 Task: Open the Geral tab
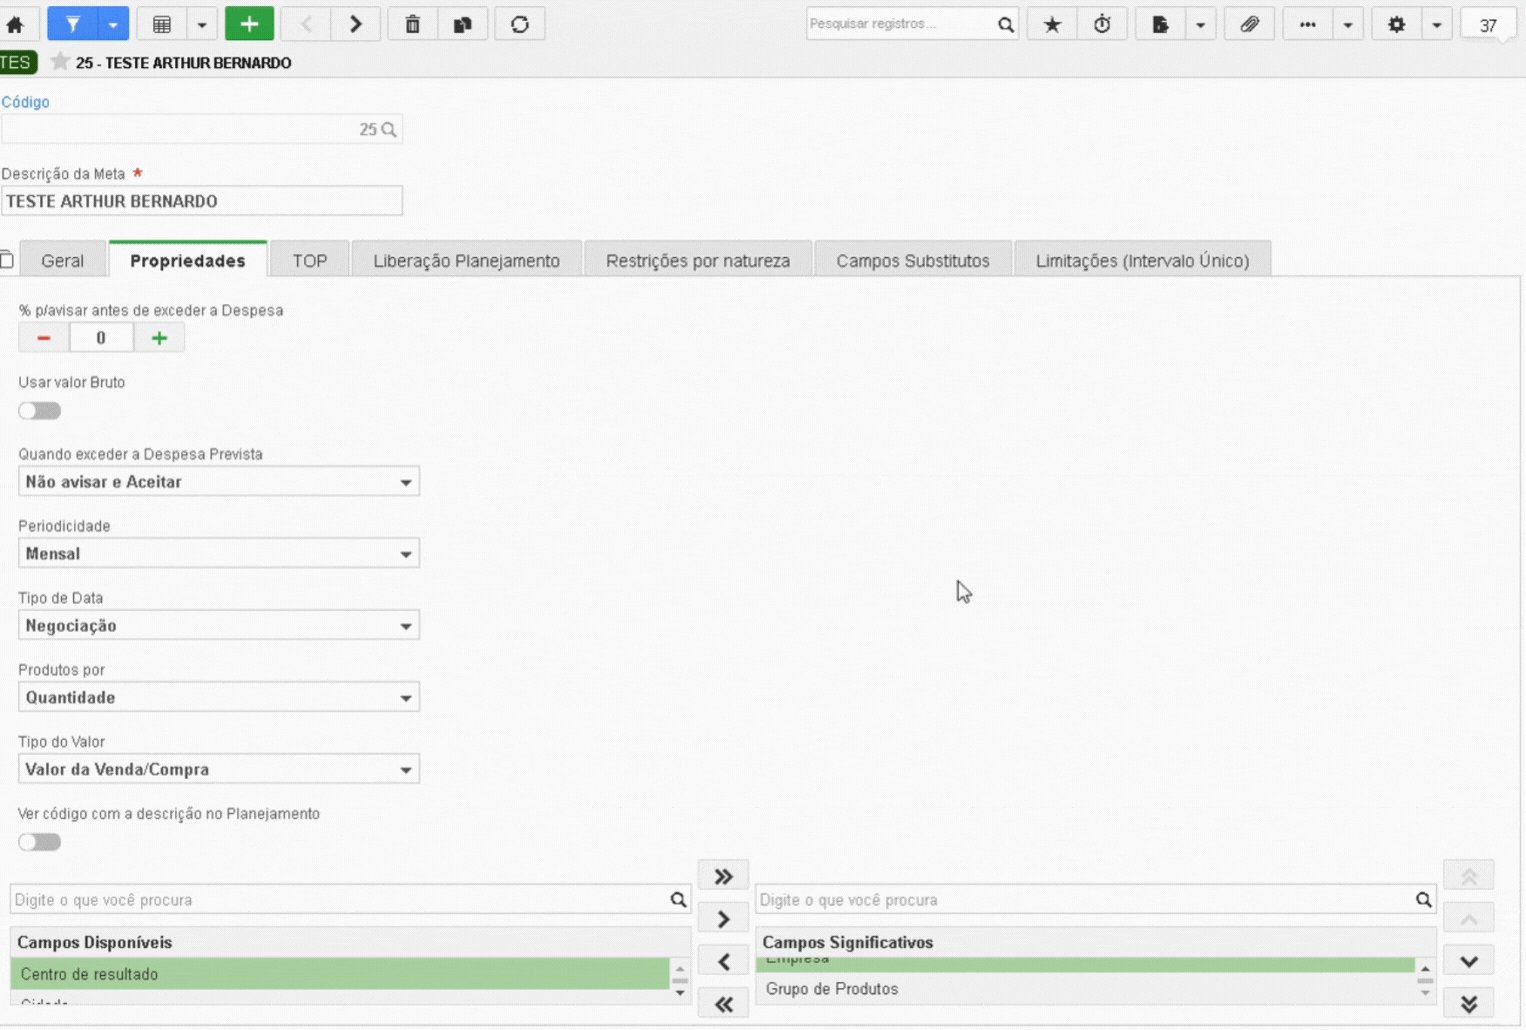point(62,260)
